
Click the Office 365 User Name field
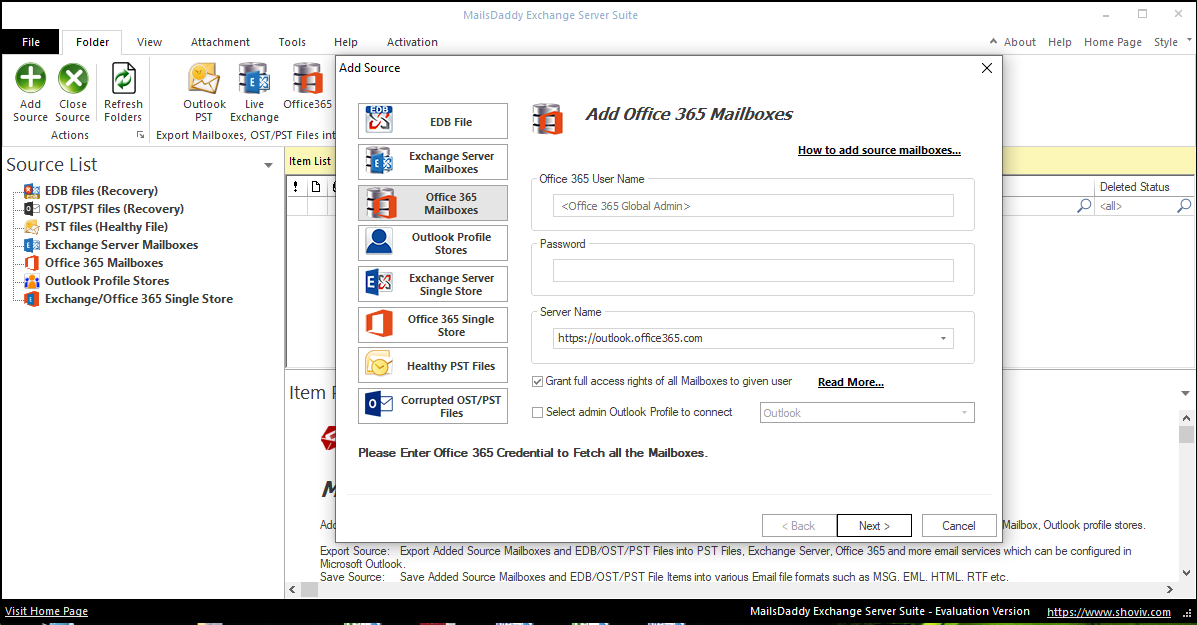tap(753, 206)
